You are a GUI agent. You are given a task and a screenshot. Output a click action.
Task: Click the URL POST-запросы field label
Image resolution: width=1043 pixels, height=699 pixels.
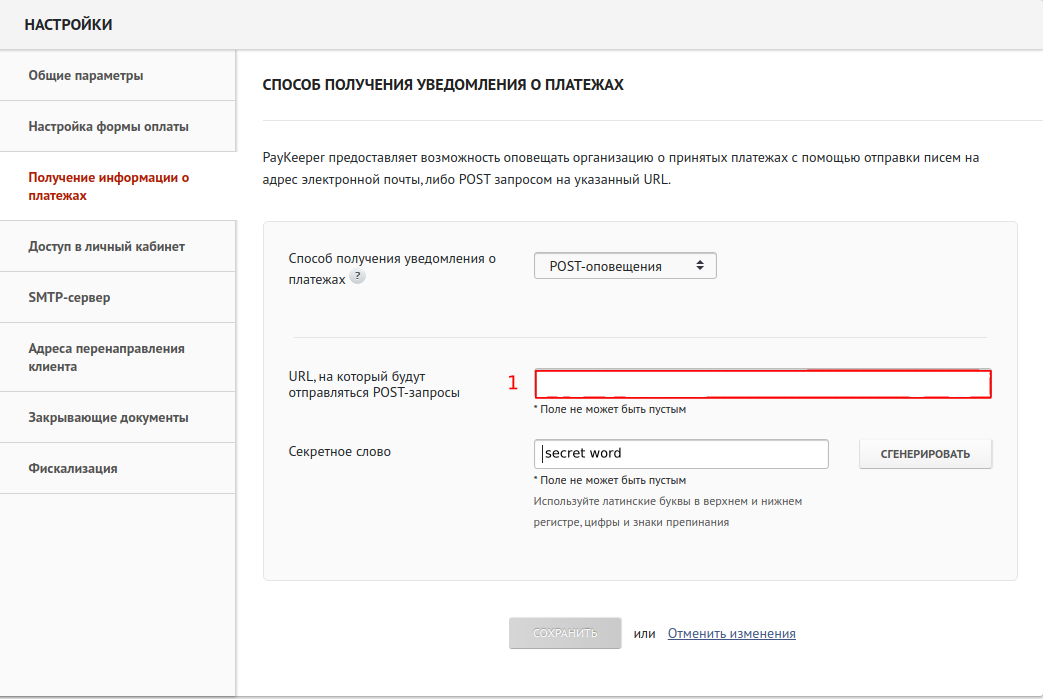point(374,384)
